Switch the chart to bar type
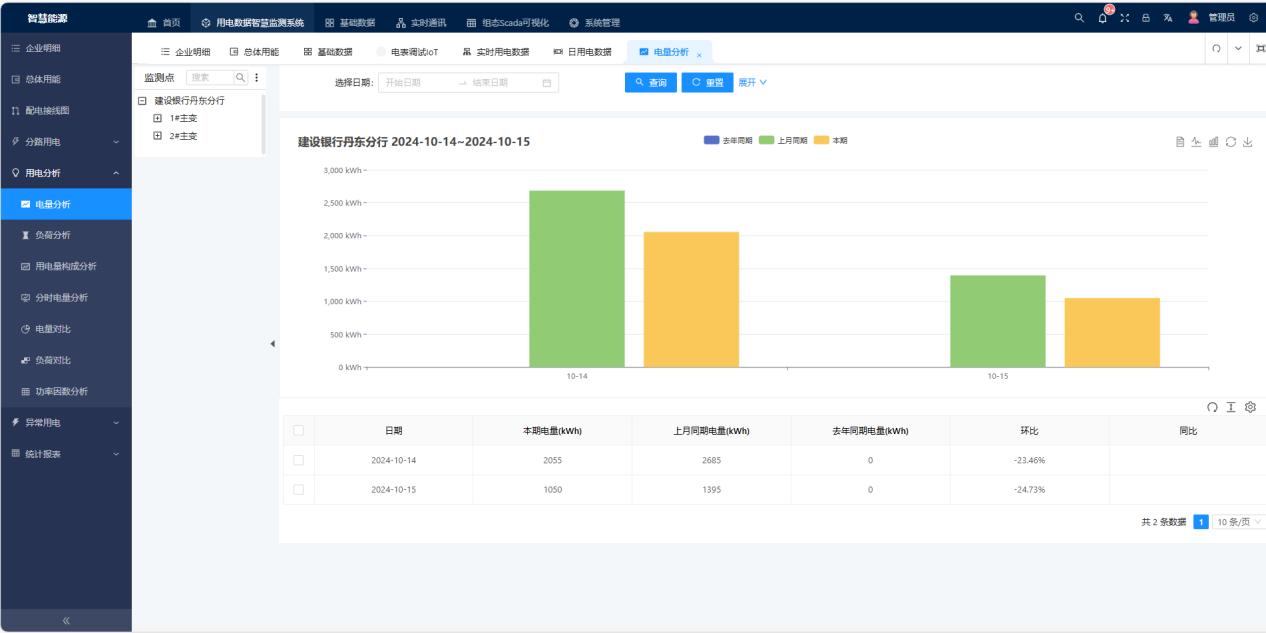1266x633 pixels. coord(1215,143)
